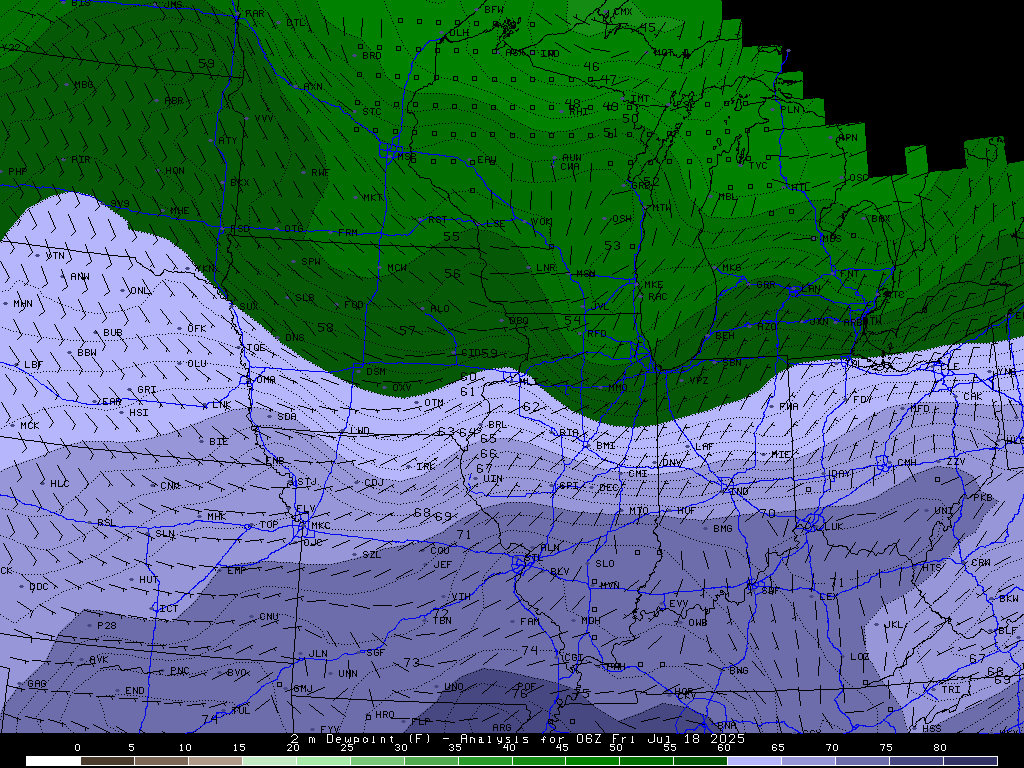Click the tan swatch between 10 and 15
Image resolution: width=1024 pixels, height=768 pixels.
(x=216, y=761)
